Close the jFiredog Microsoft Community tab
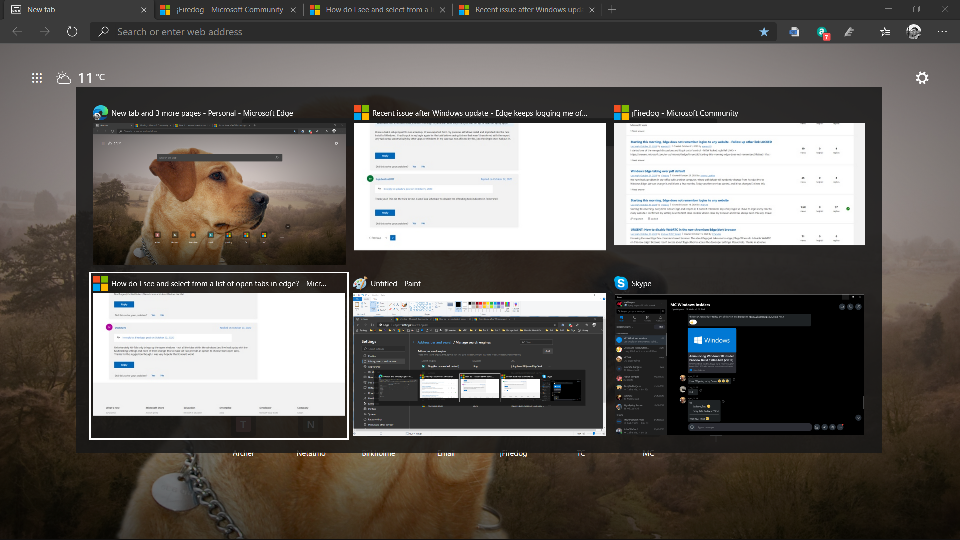960x540 pixels. (x=293, y=10)
